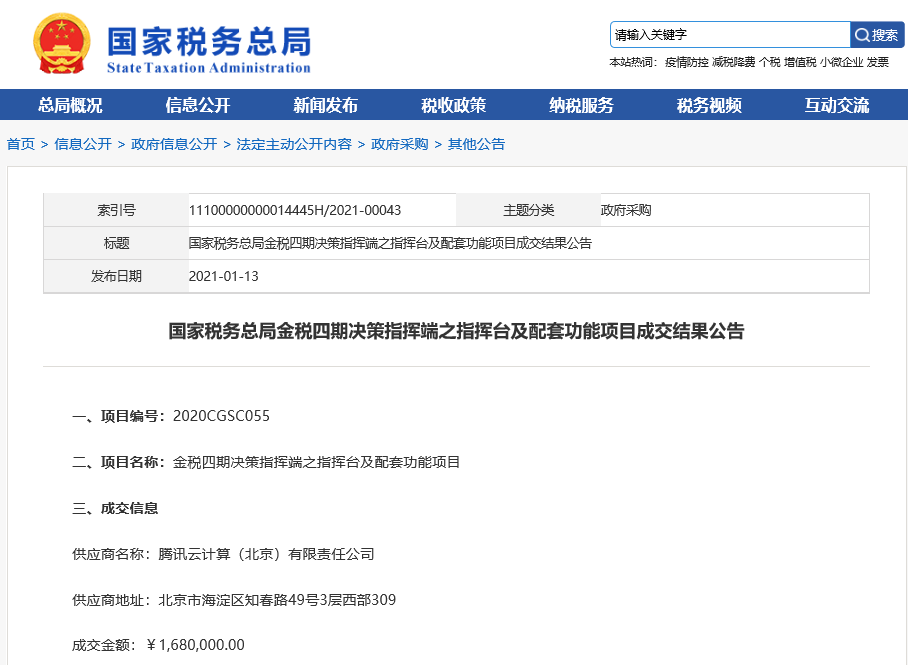This screenshot has height=665, width=908.
Task: Open the 互动交流 navigation menu
Action: 837,105
